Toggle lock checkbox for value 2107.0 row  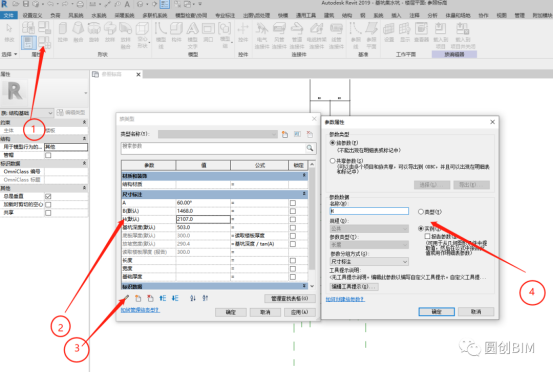point(293,219)
